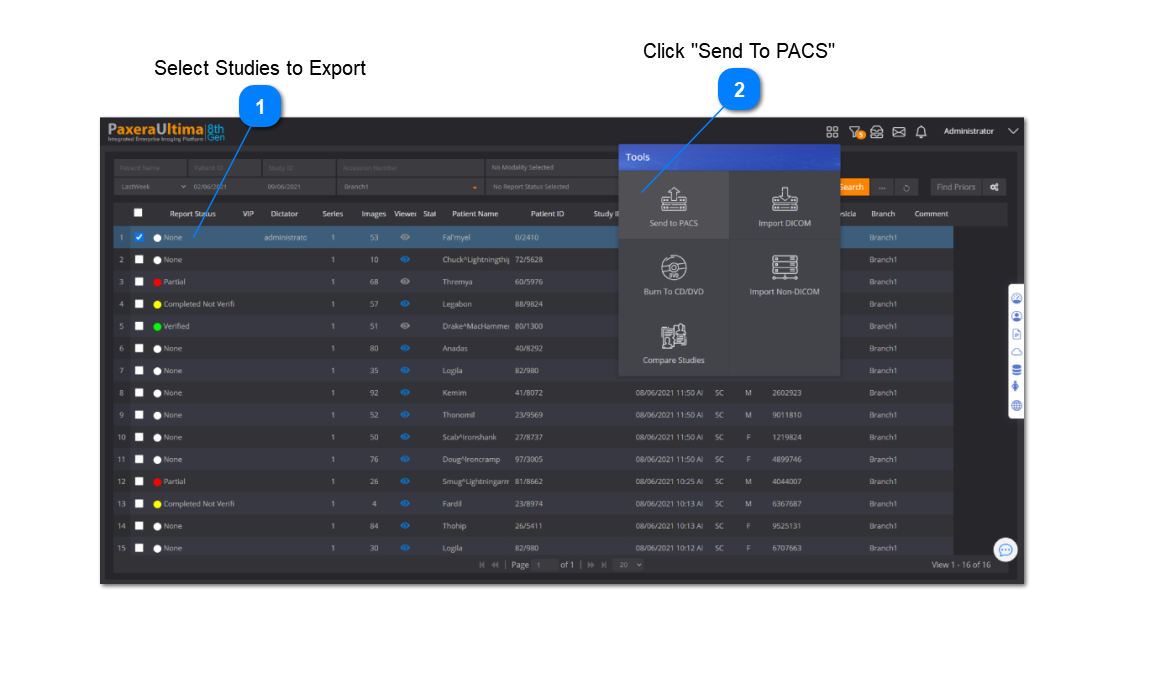1175x677 pixels.
Task: Open the mail envelope icon
Action: 899,132
